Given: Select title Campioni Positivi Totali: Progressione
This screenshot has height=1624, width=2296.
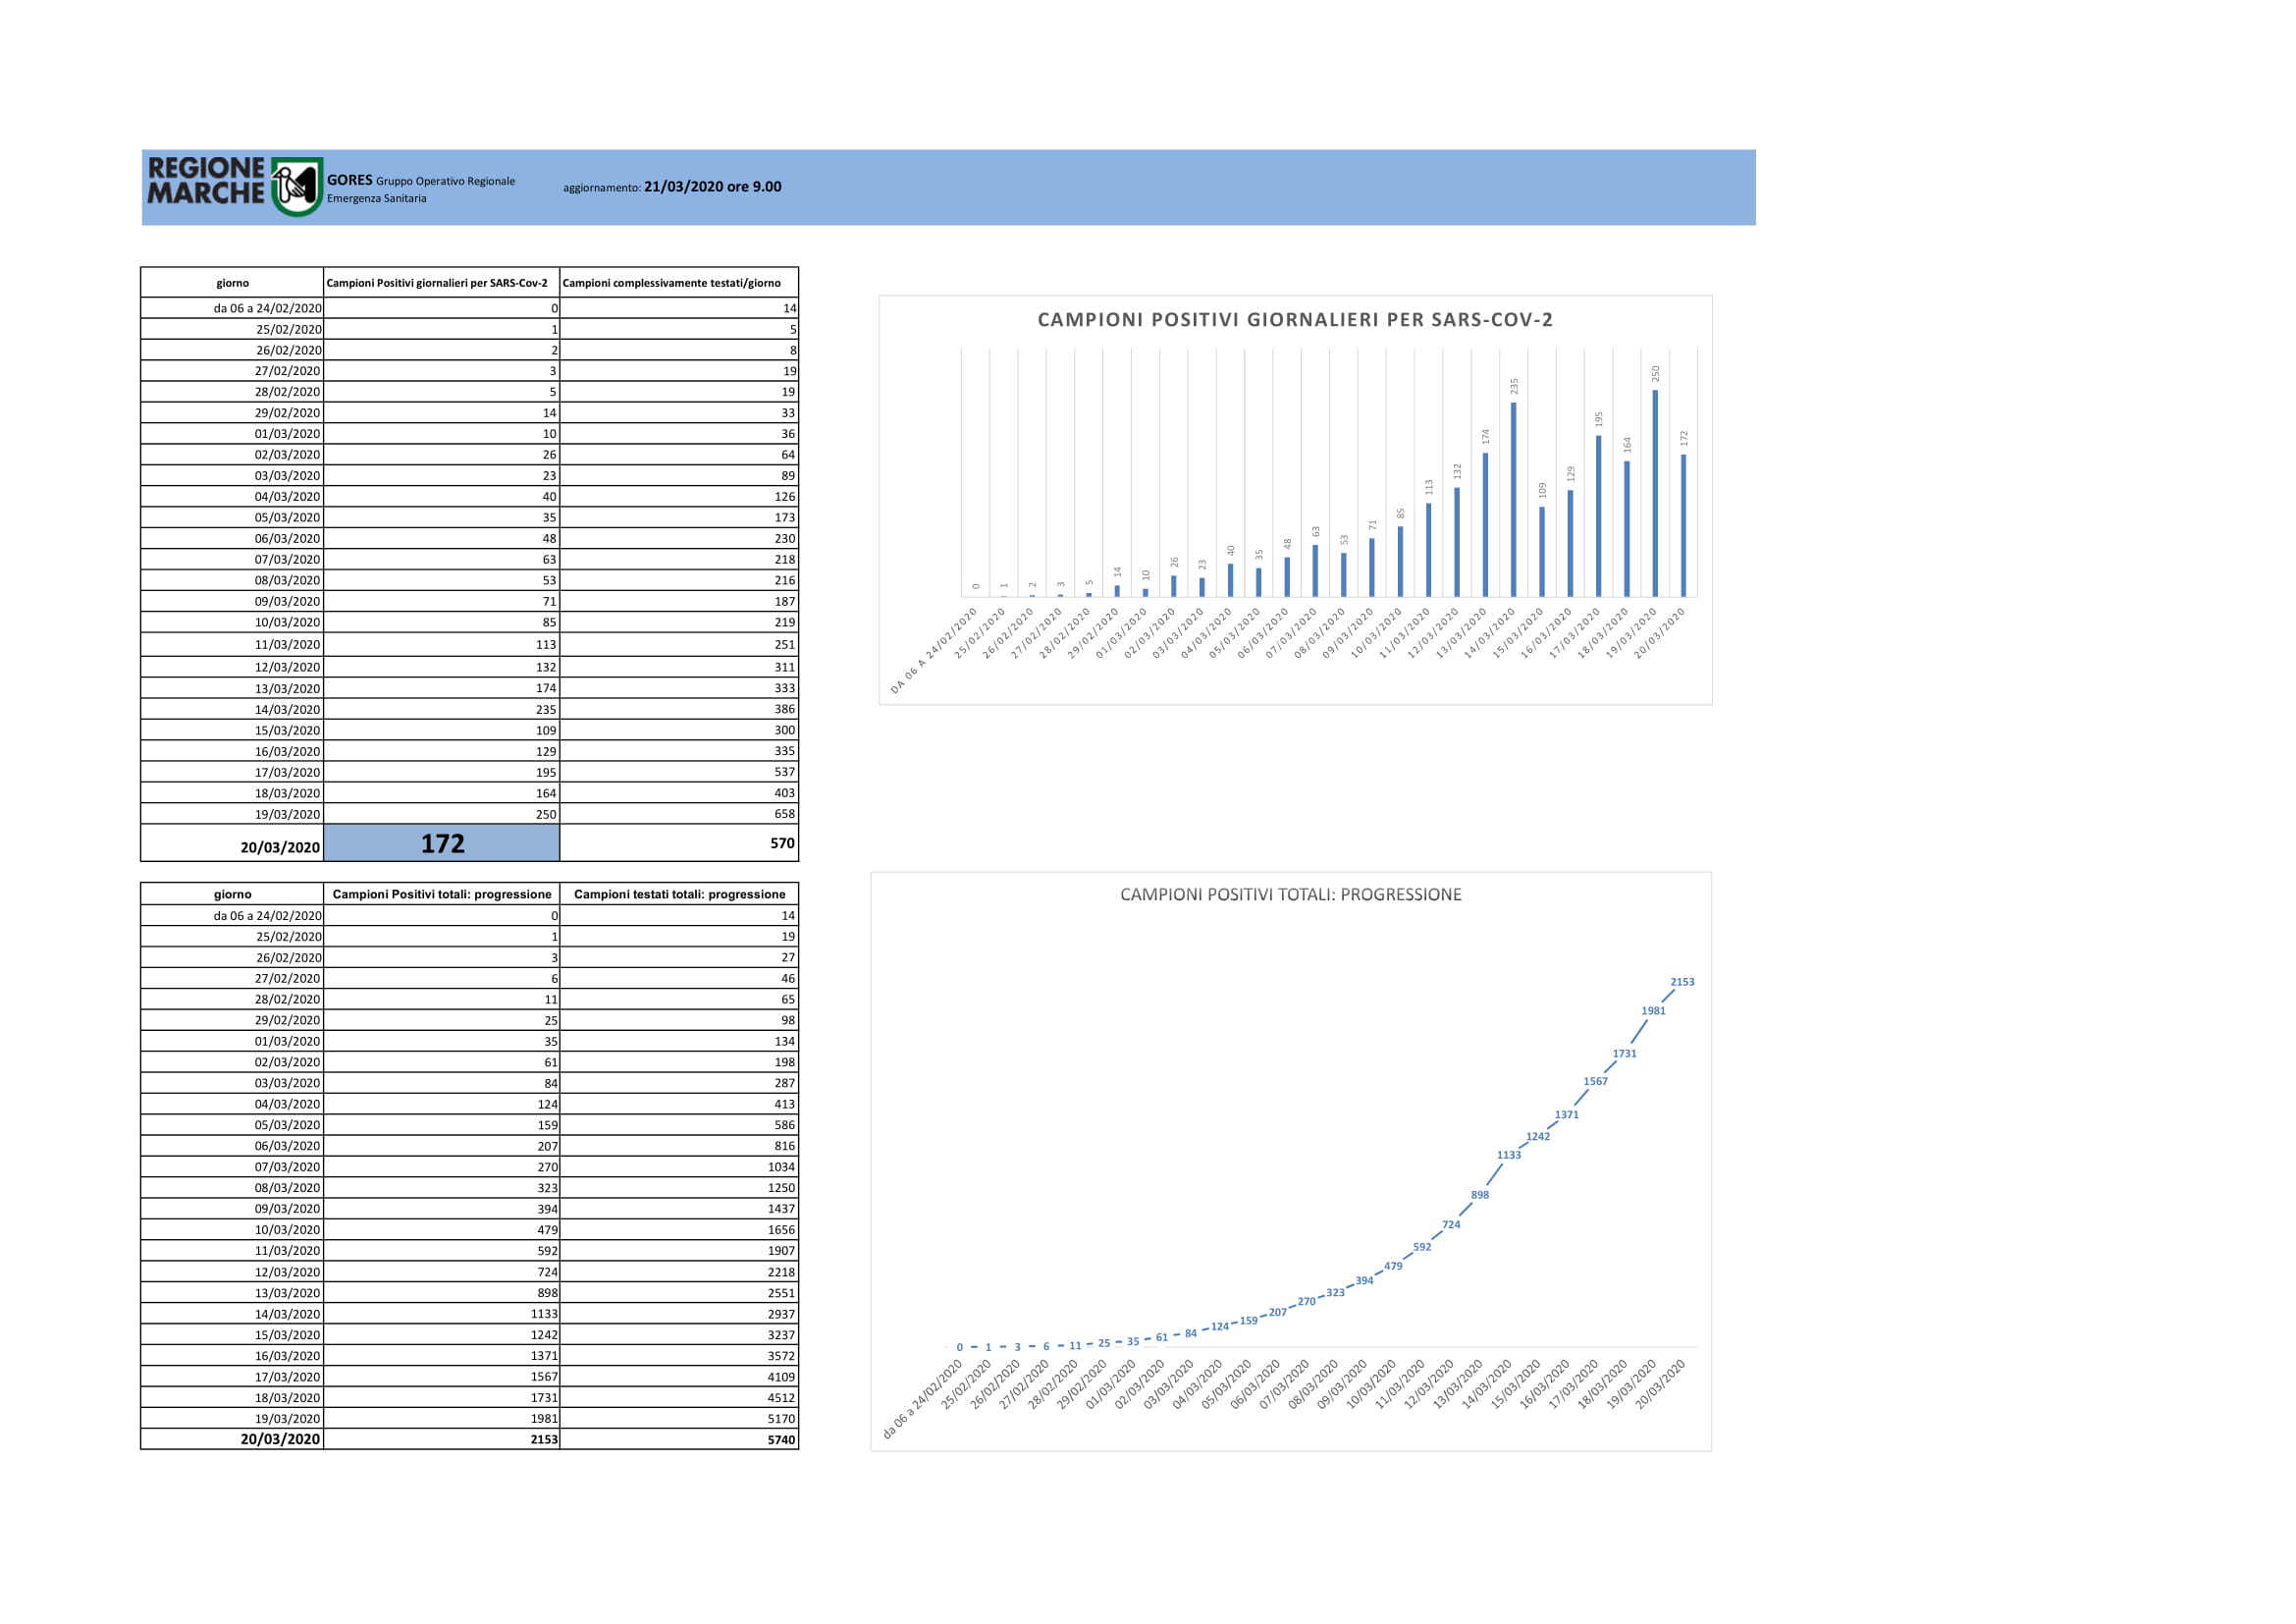Looking at the screenshot, I should click(x=1290, y=895).
